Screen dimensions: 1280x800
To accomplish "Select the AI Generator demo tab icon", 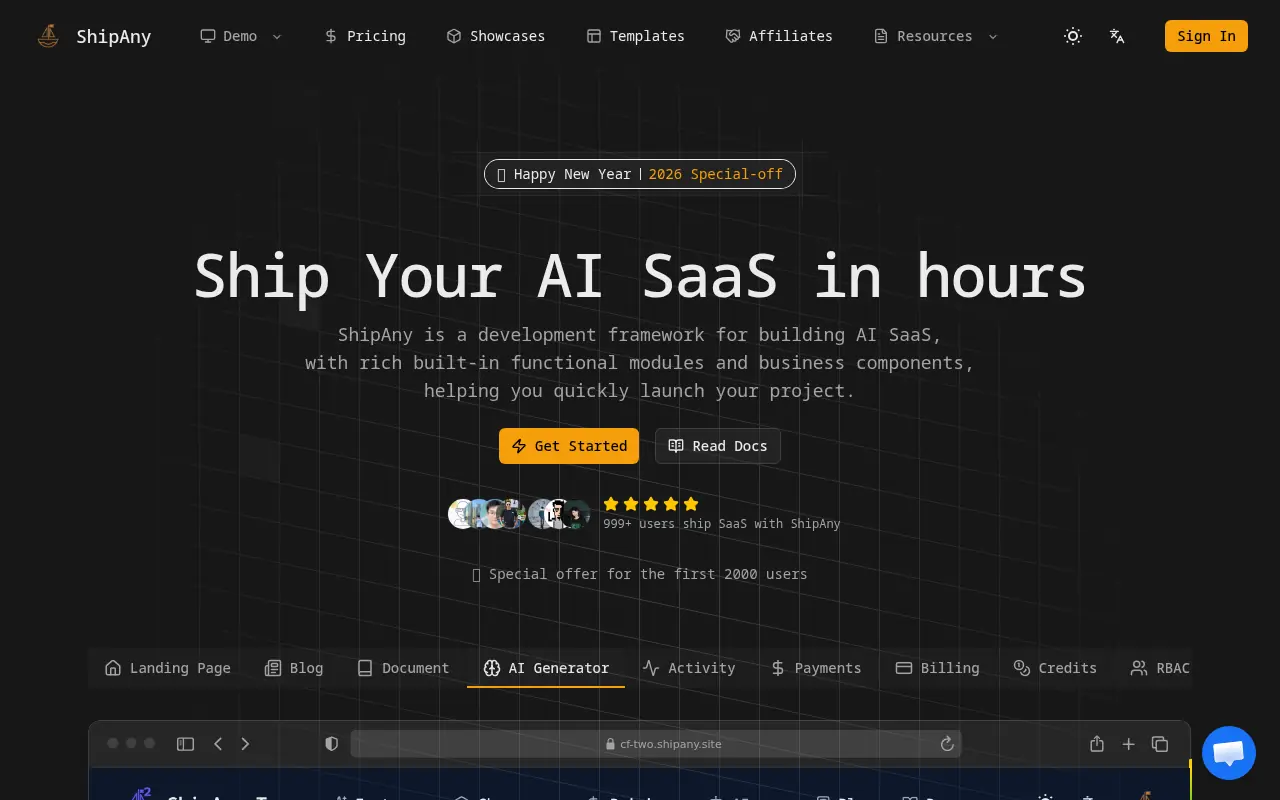I will (492, 668).
